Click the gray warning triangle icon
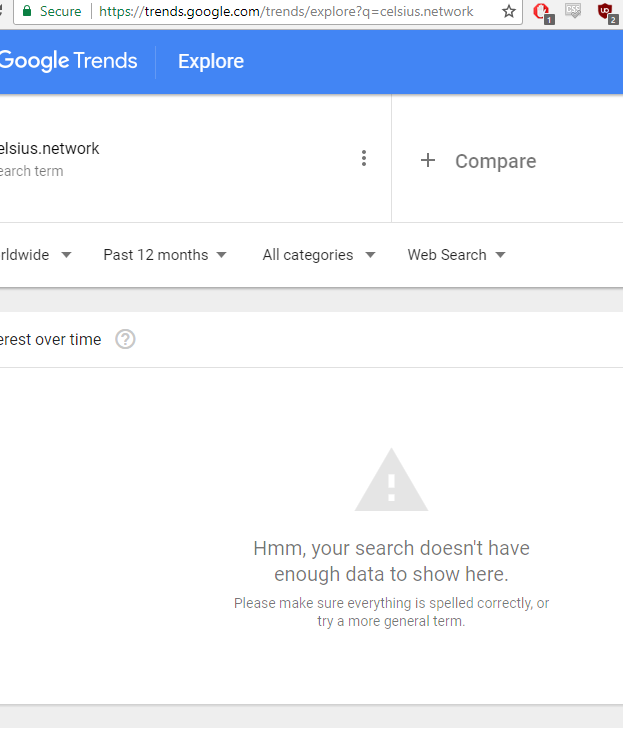The height and width of the screenshot is (733, 623). coord(391,481)
